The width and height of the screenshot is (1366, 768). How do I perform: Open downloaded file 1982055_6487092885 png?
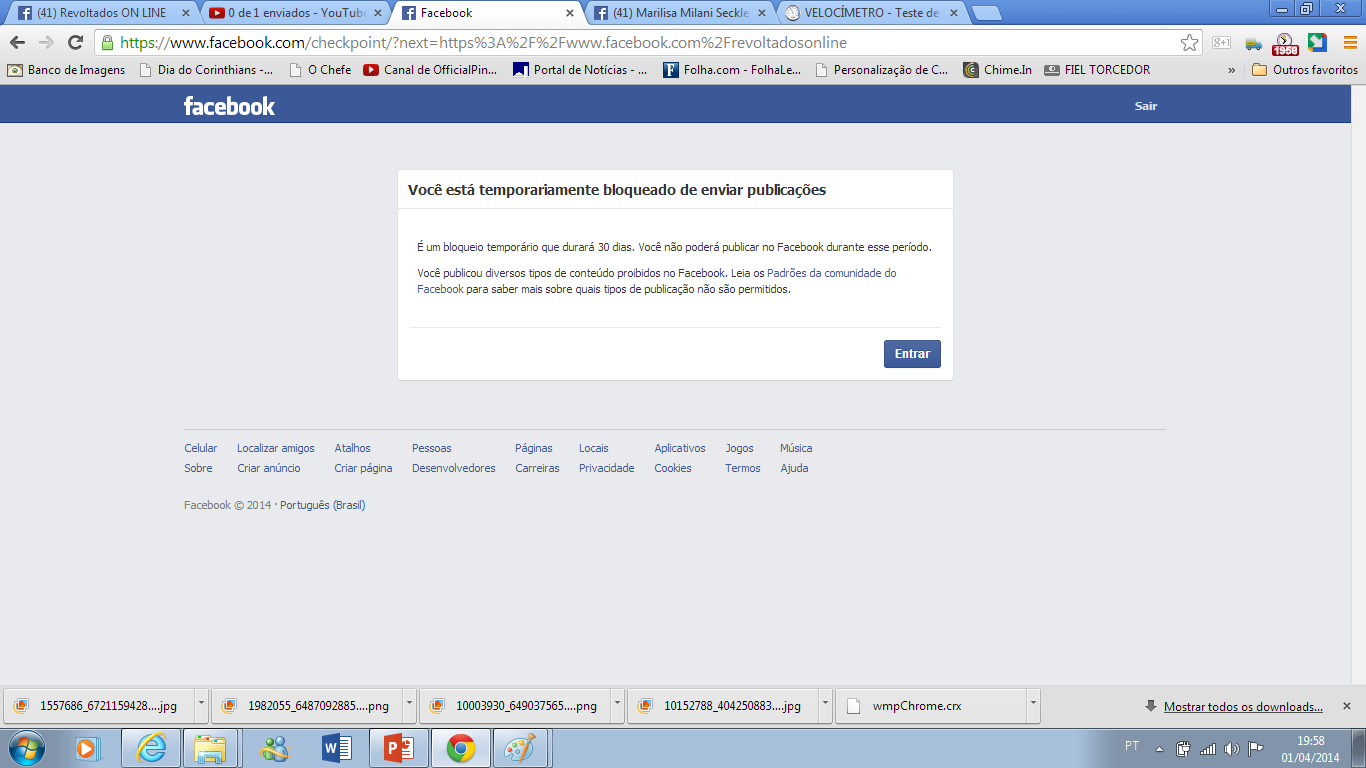[306, 706]
